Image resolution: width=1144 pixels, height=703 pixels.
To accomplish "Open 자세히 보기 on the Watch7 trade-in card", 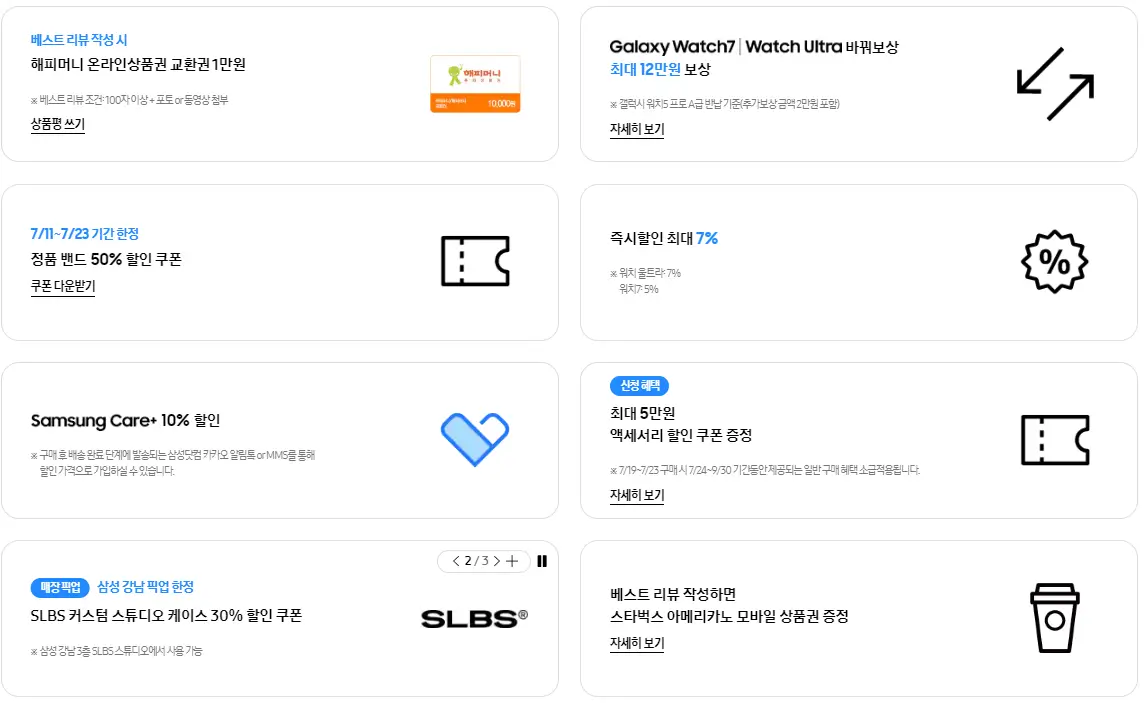I will pyautogui.click(x=637, y=130).
